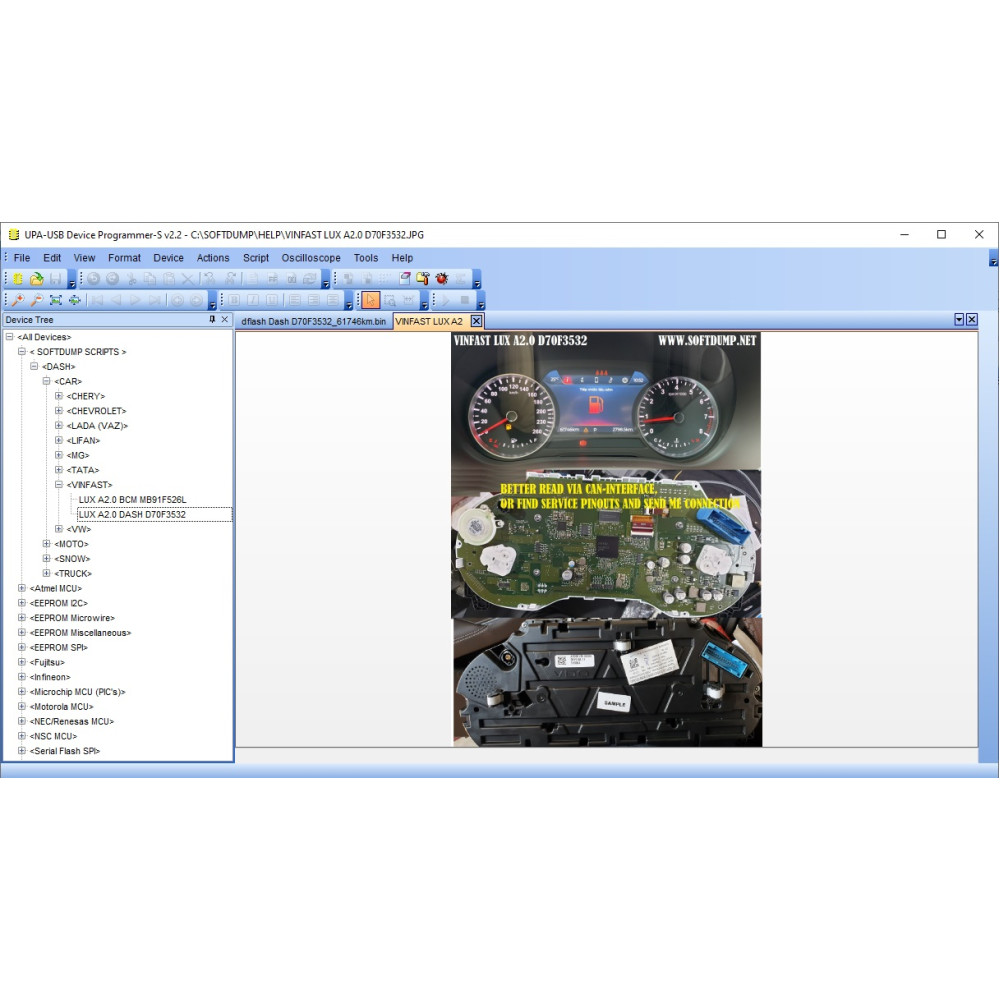Click the VINFAST dashboard help image

coord(607,539)
